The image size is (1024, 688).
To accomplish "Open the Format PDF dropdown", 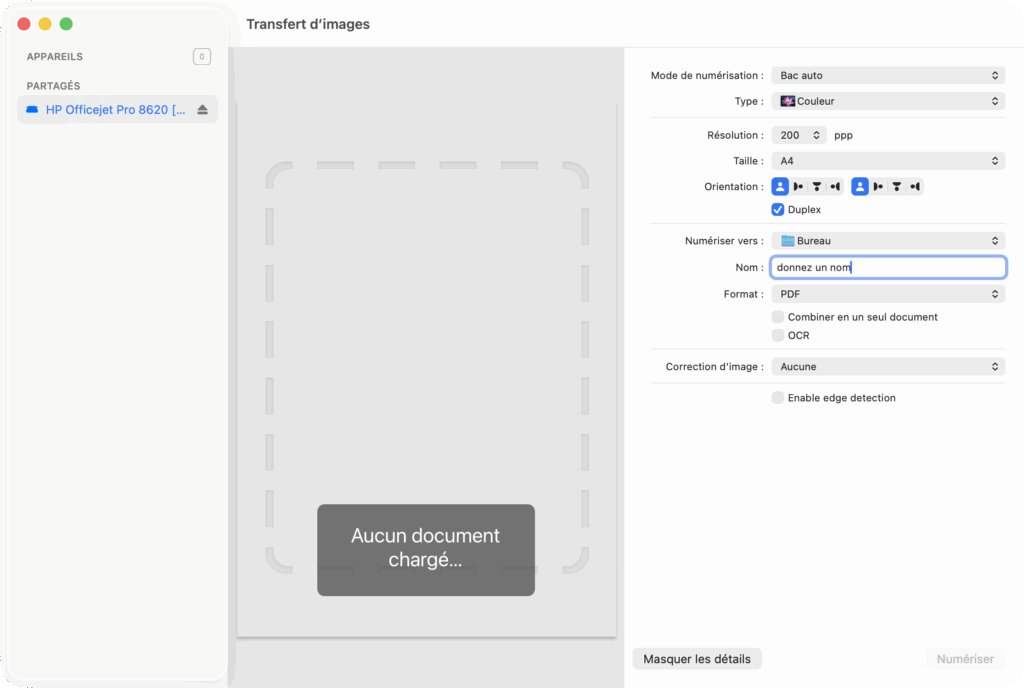I will coord(888,294).
